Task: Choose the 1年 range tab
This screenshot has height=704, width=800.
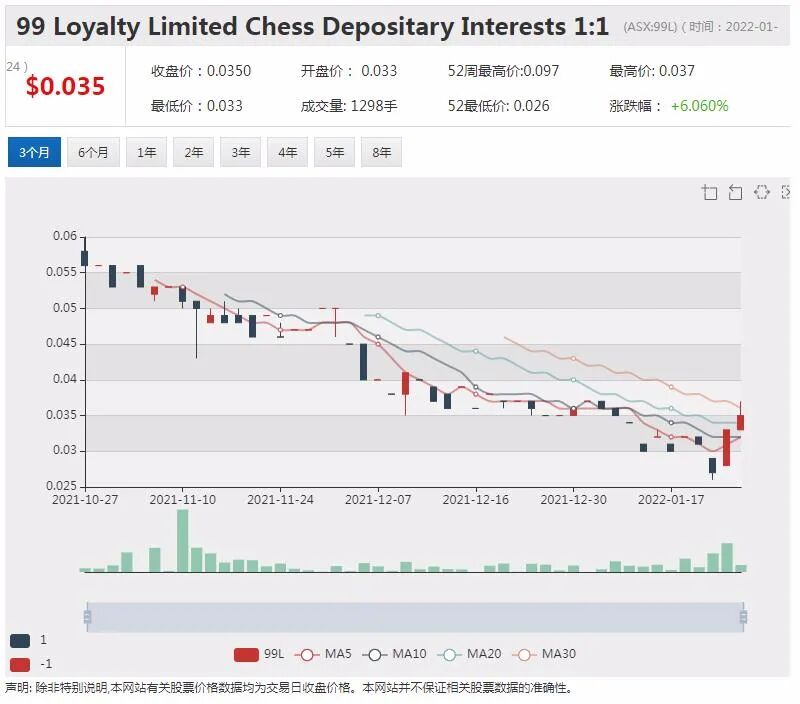Action: [146, 152]
